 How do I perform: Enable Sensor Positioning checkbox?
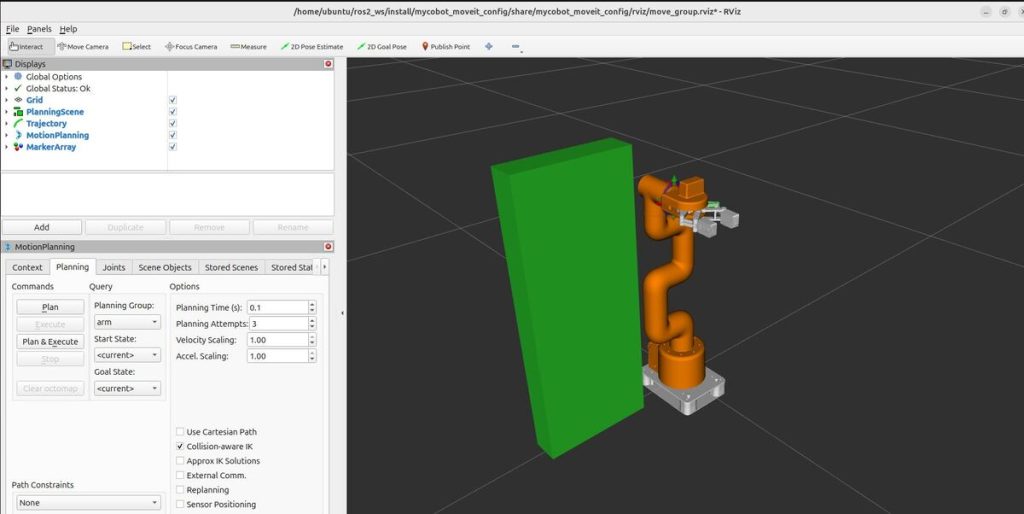pyautogui.click(x=180, y=504)
